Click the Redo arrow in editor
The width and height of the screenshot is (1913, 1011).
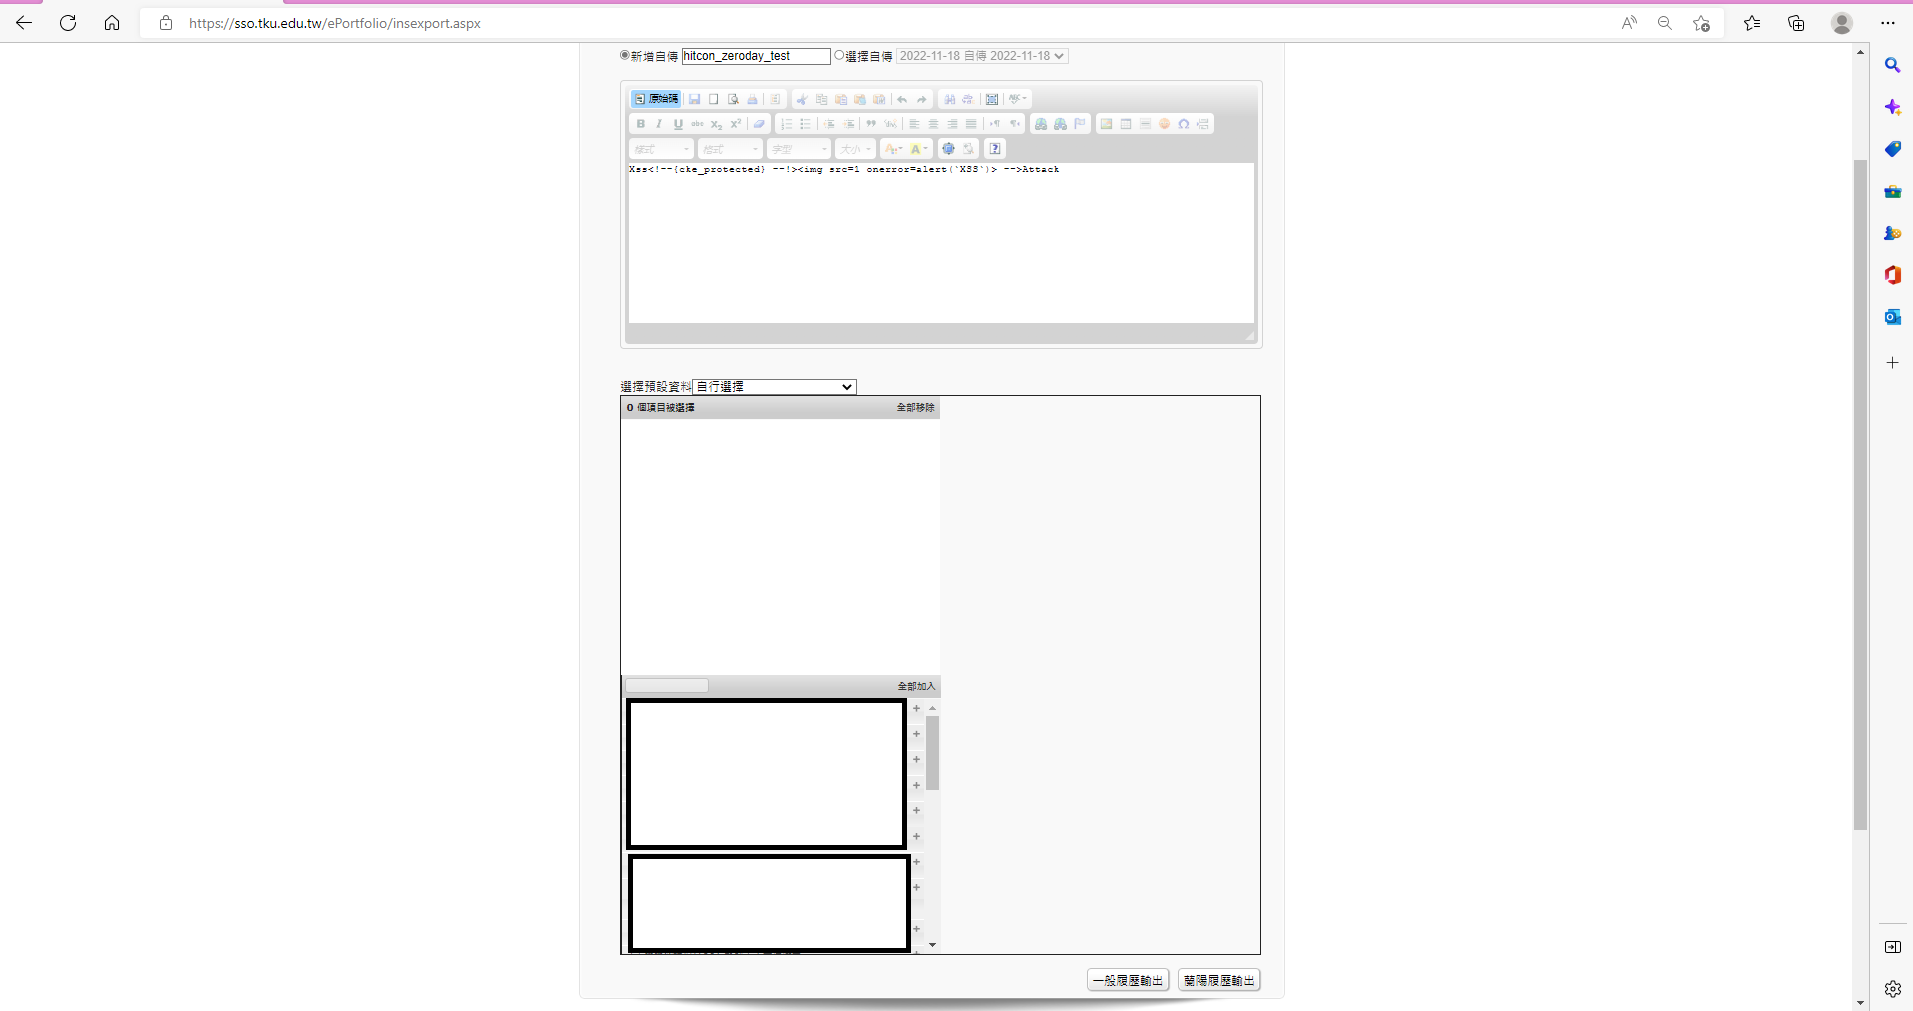922,99
